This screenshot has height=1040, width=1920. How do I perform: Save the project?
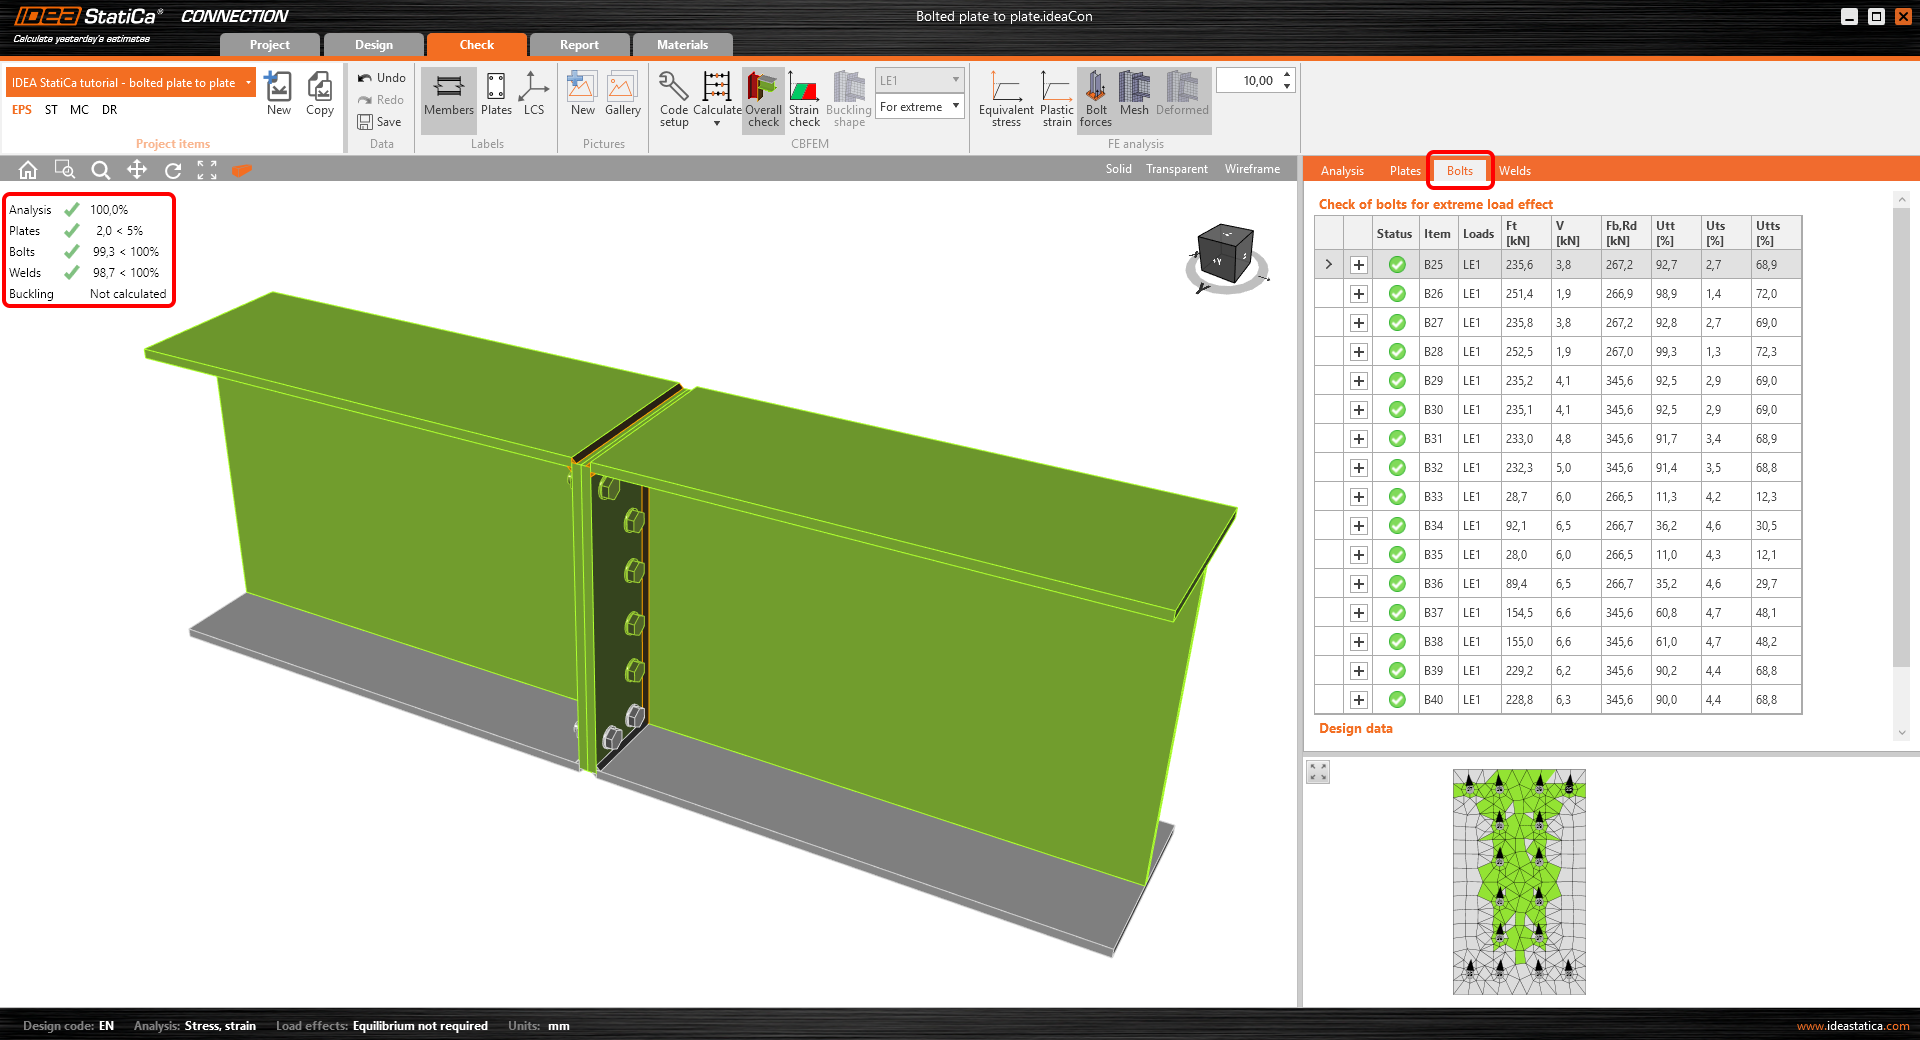(380, 121)
